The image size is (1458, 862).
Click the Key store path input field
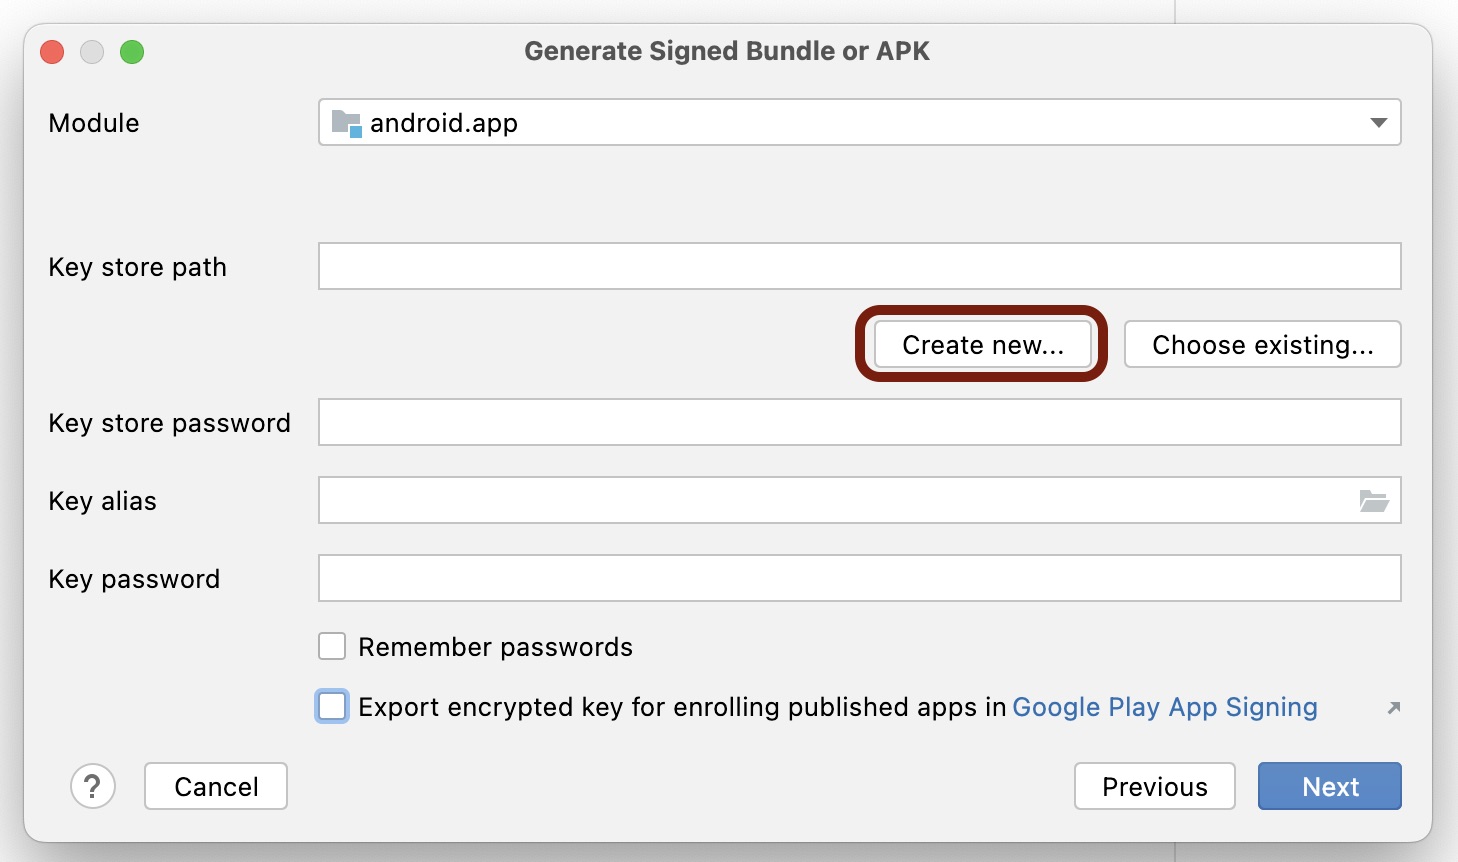(858, 266)
